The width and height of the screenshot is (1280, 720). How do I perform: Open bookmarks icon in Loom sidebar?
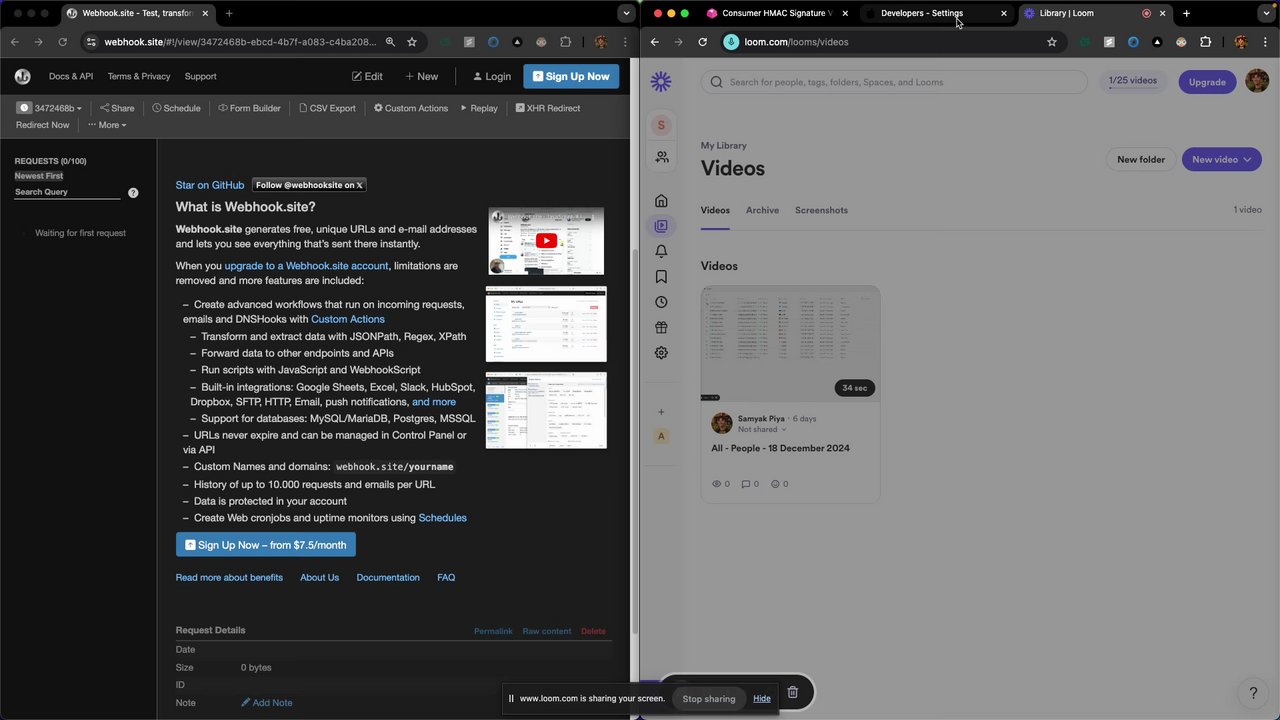(x=661, y=277)
